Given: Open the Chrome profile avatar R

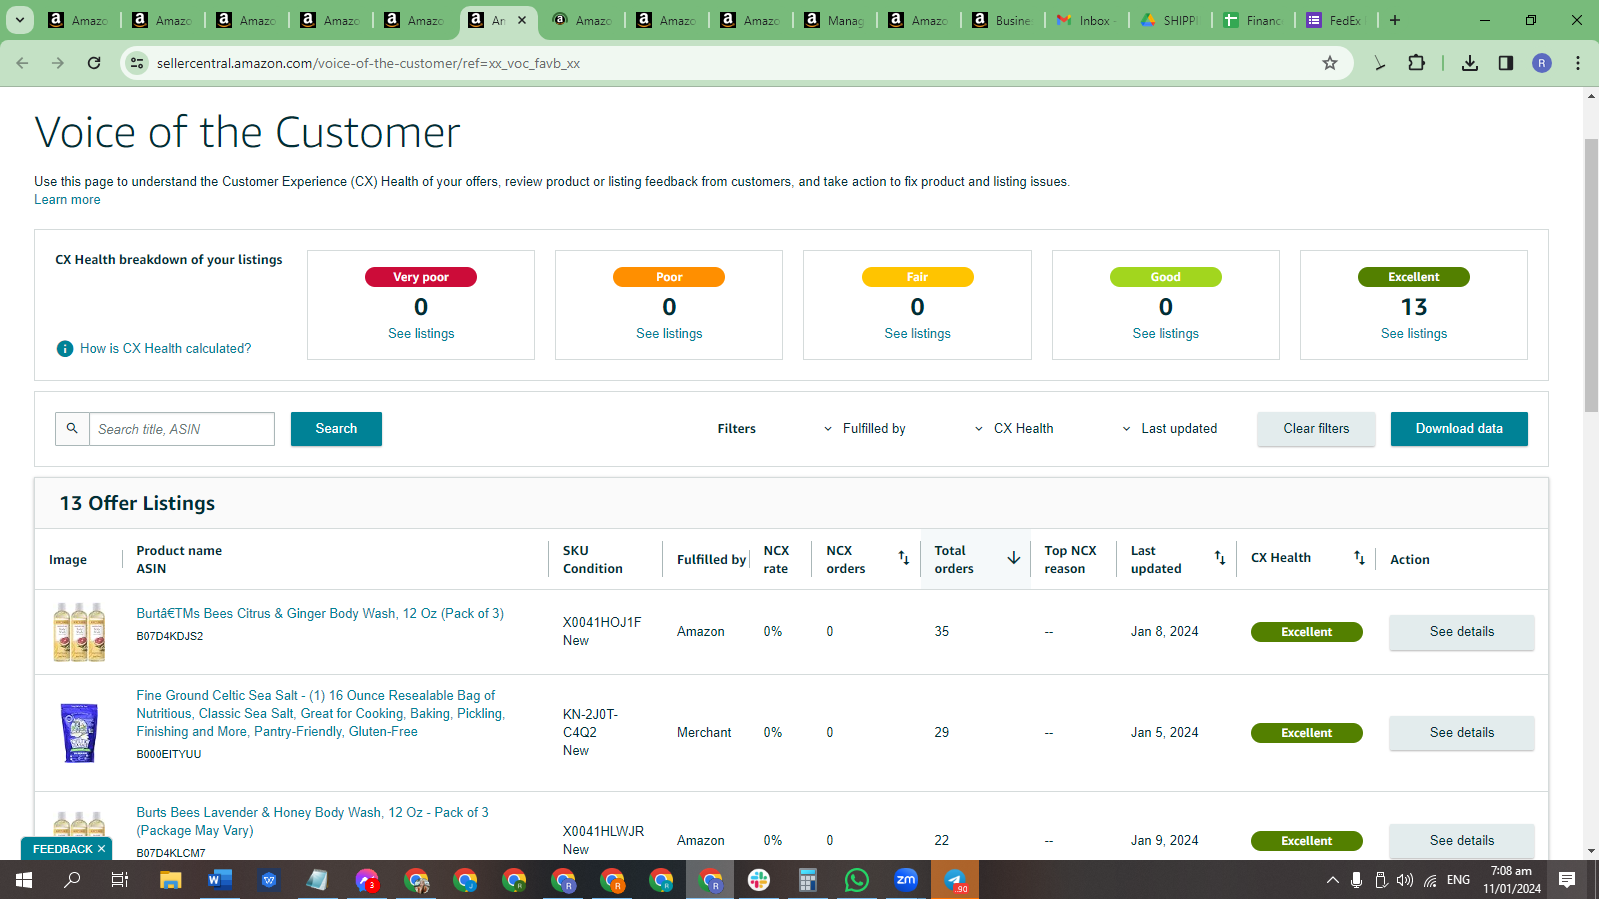Looking at the screenshot, I should 1542,63.
